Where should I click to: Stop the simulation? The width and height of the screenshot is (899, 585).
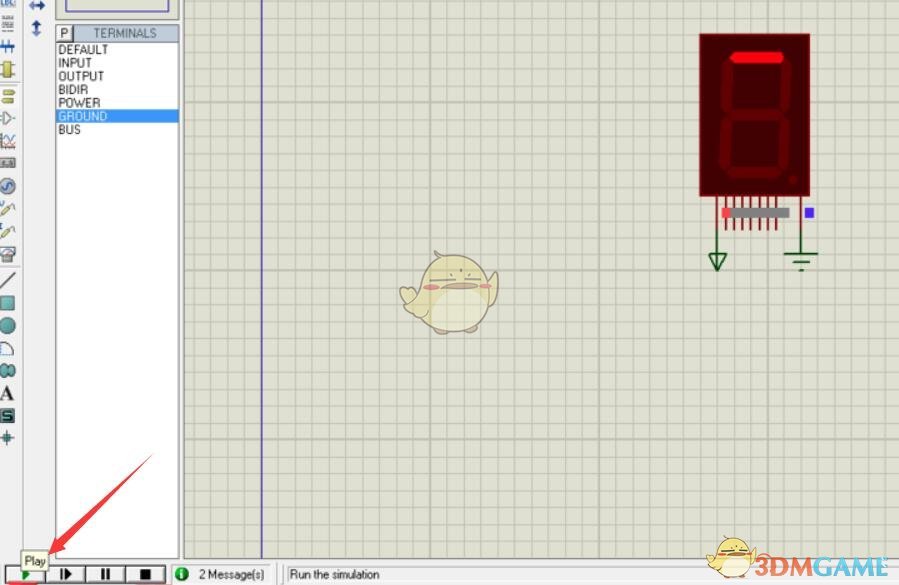pos(146,574)
